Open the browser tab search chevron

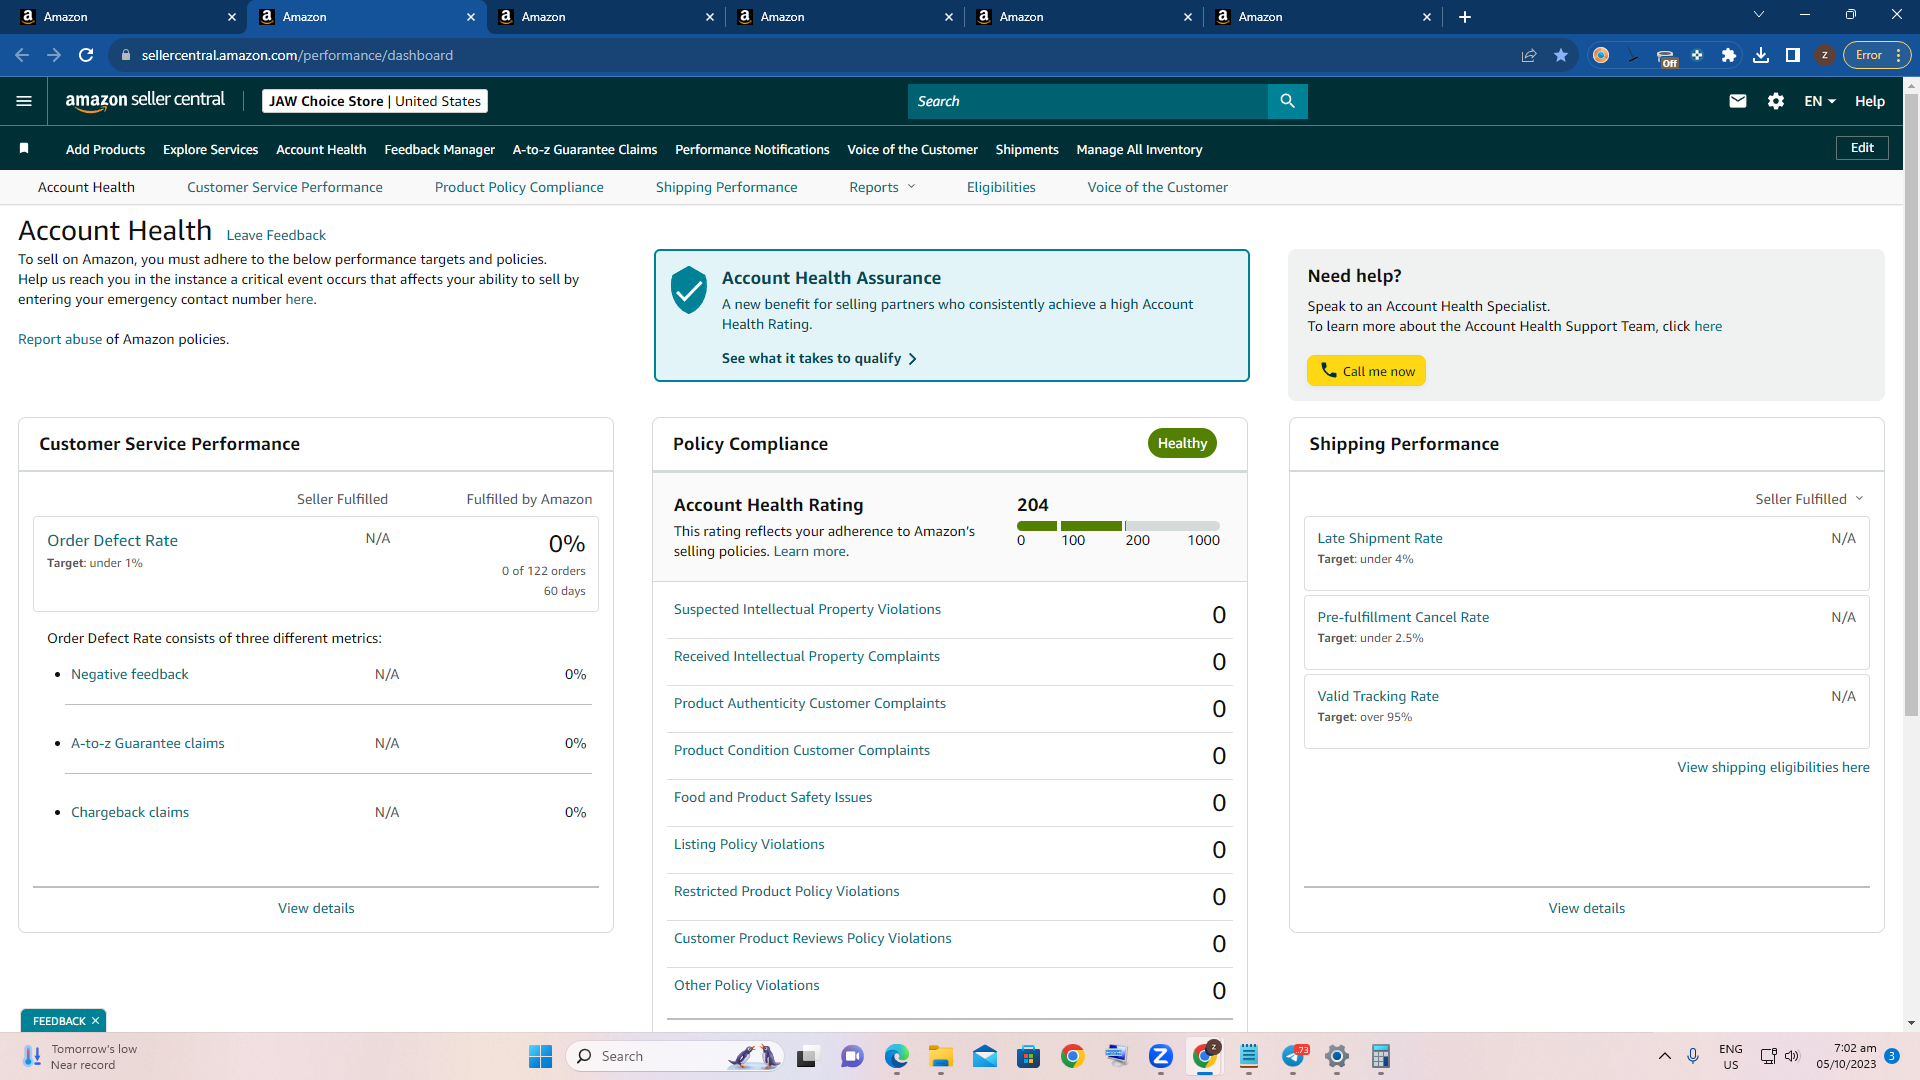tap(1759, 15)
